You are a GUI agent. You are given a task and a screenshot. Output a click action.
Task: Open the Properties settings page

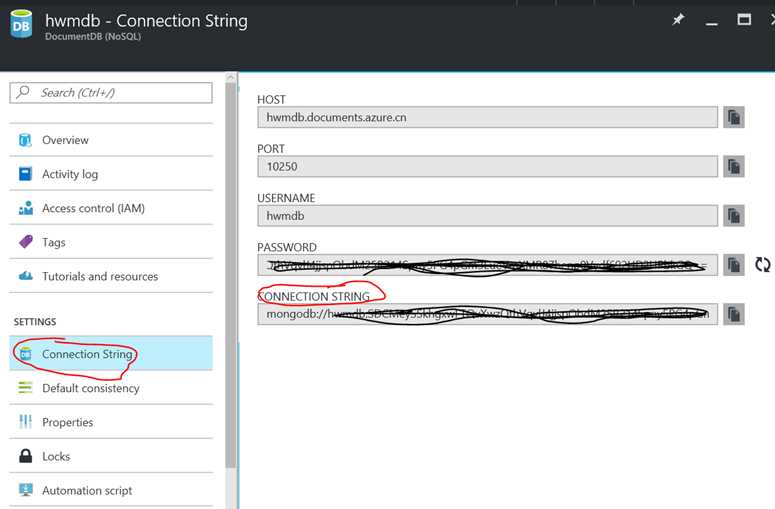[111, 422]
